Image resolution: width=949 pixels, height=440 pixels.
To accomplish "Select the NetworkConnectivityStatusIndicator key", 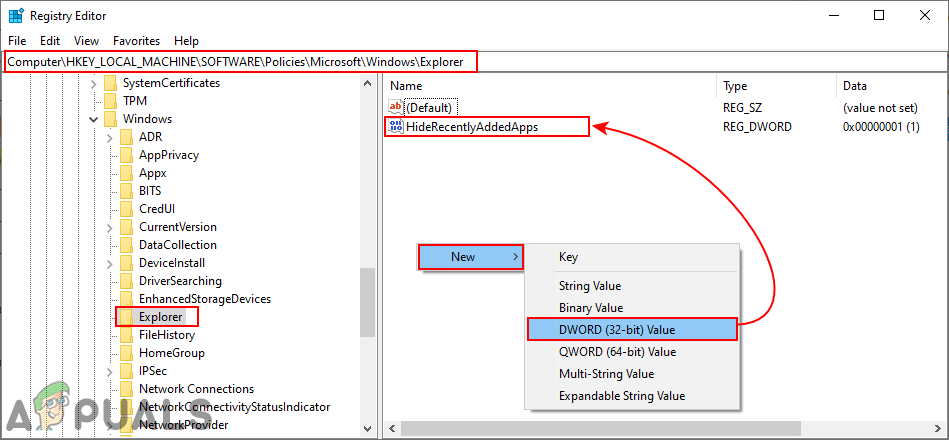I will [x=235, y=407].
